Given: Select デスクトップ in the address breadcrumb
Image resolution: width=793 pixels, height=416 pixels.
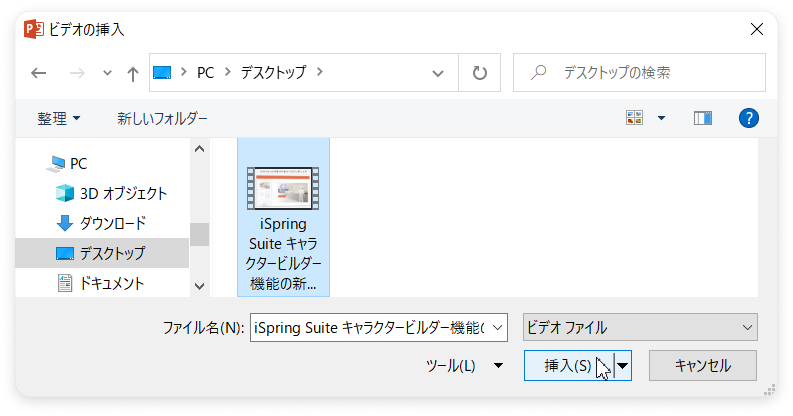Looking at the screenshot, I should click(273, 73).
